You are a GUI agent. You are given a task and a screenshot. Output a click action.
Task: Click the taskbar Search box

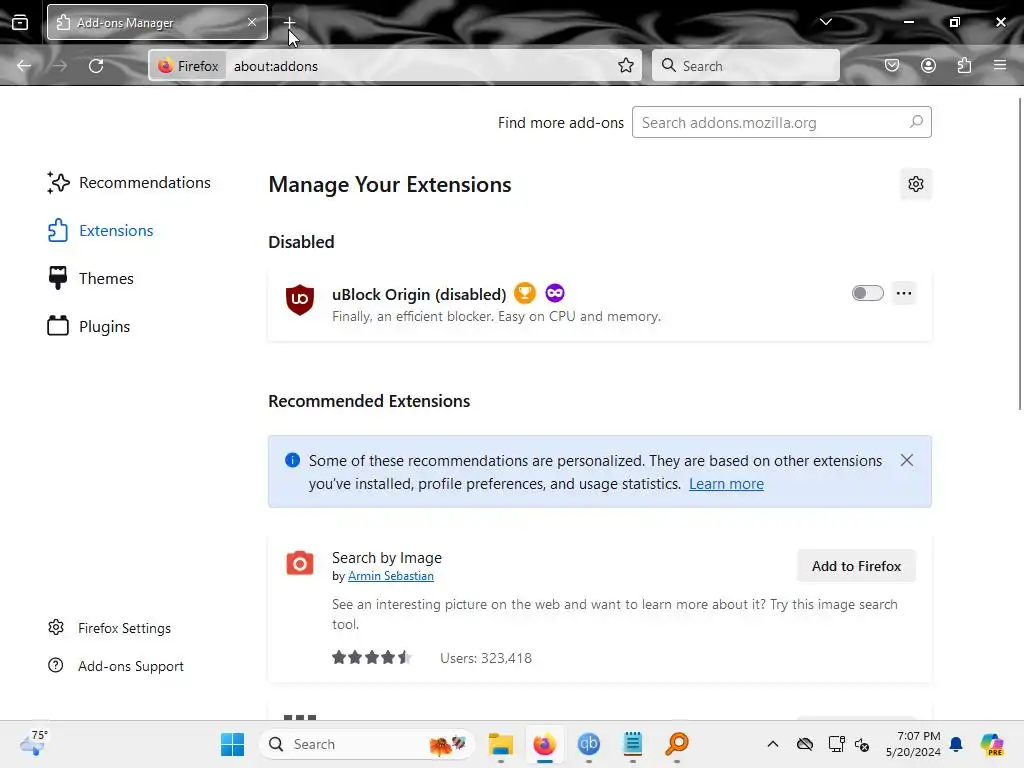coord(367,744)
